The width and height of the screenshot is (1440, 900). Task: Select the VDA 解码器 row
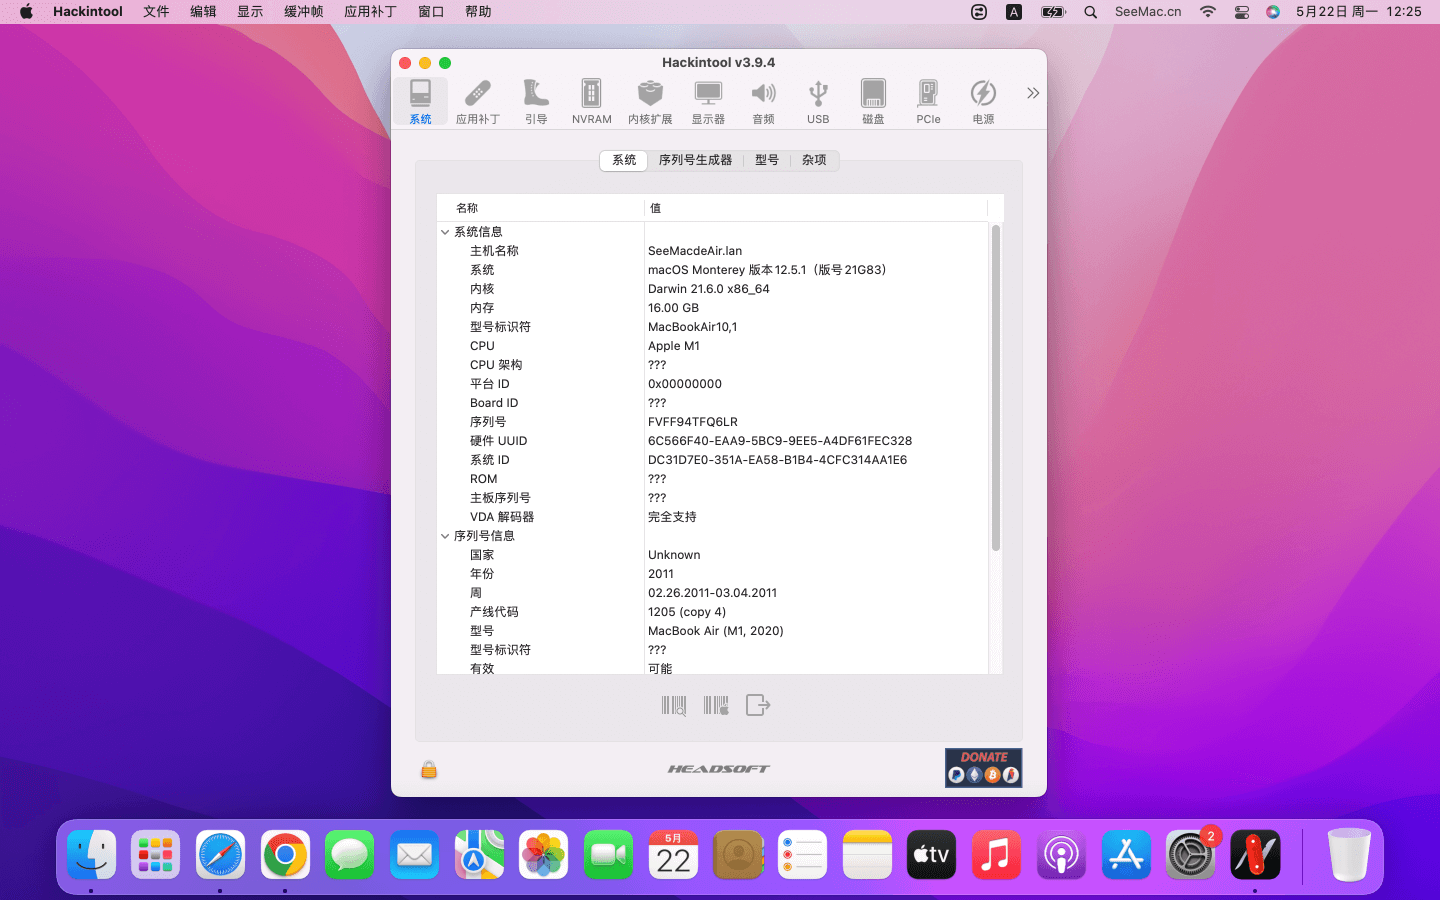point(713,517)
